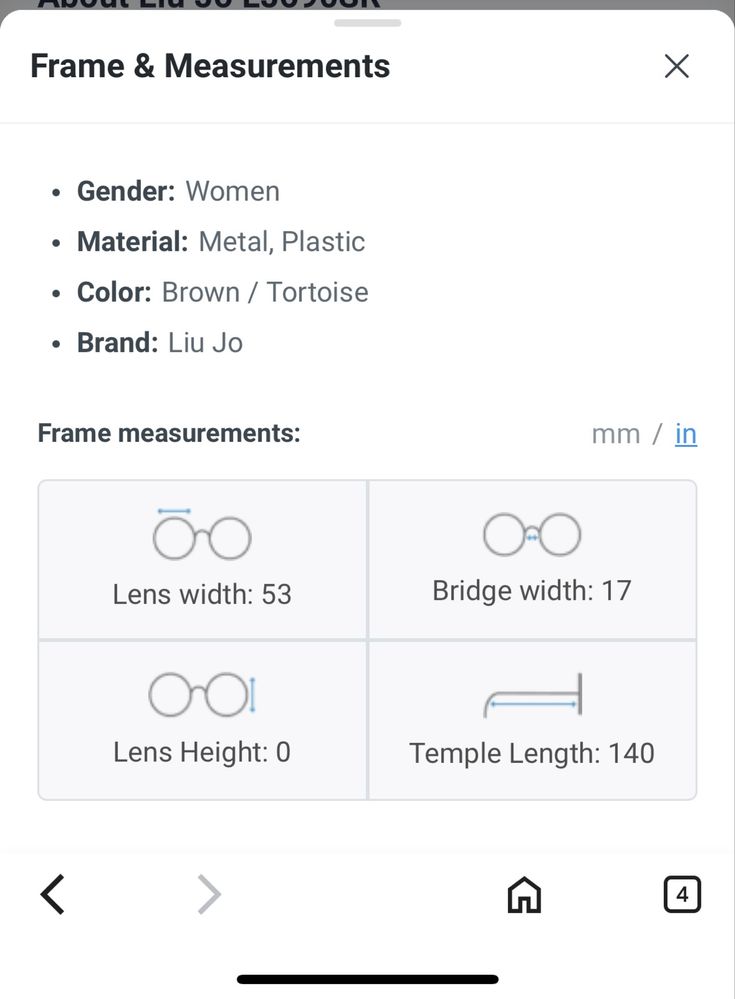Viewport: 735px width, 999px height.
Task: Select the Temple Length: 140 cell
Action: (x=532, y=720)
